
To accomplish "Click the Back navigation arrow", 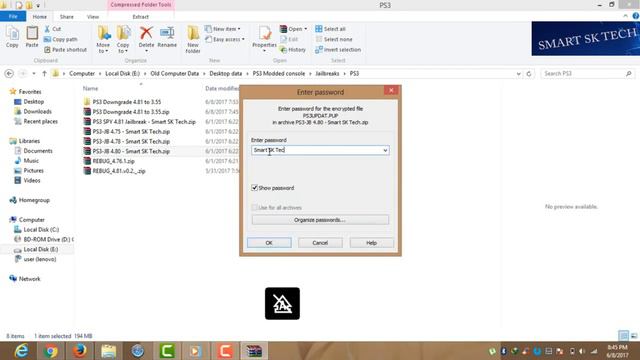I will (x=9, y=73).
